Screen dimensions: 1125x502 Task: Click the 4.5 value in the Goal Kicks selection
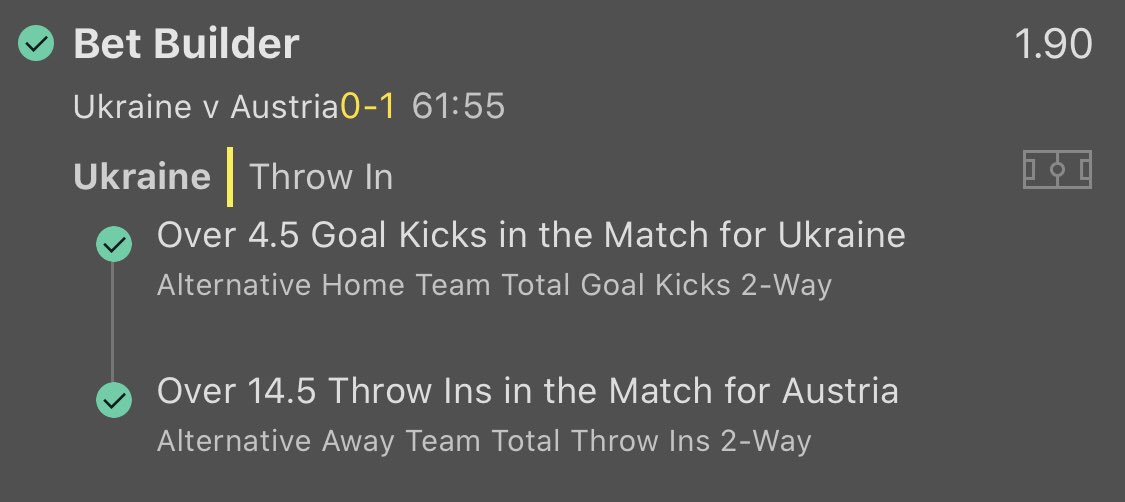tap(272, 235)
